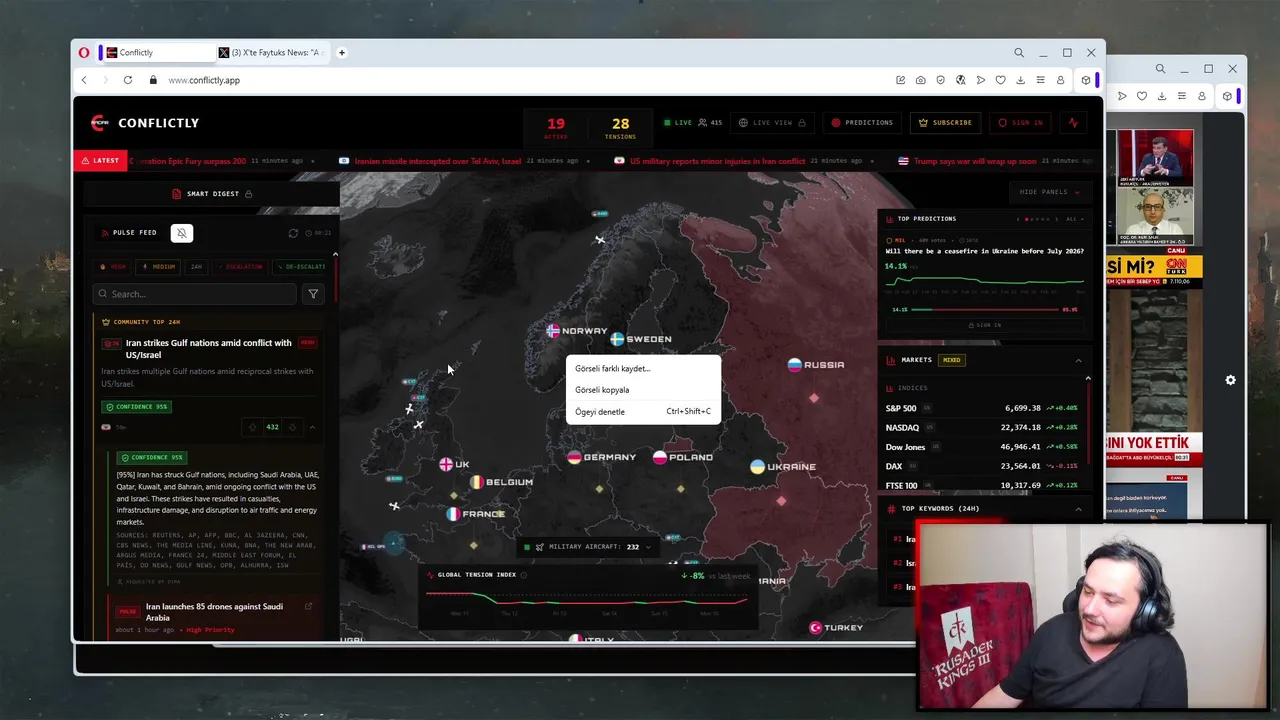
Task: Open a new browser tab with plus
Action: [x=342, y=52]
